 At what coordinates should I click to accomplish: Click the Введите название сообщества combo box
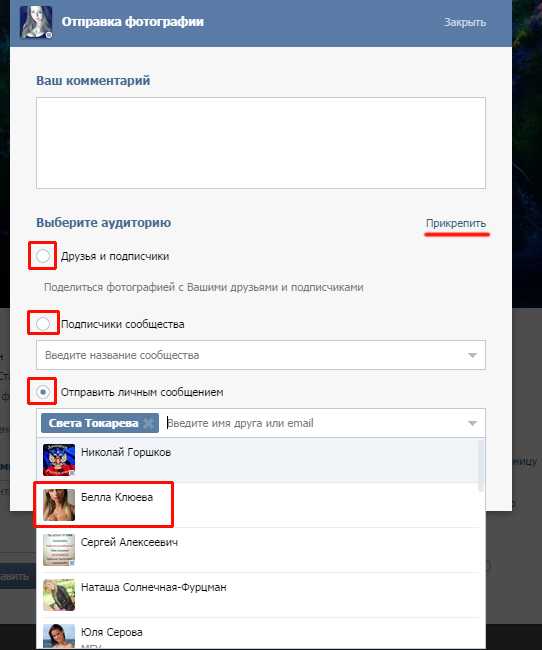coord(261,355)
